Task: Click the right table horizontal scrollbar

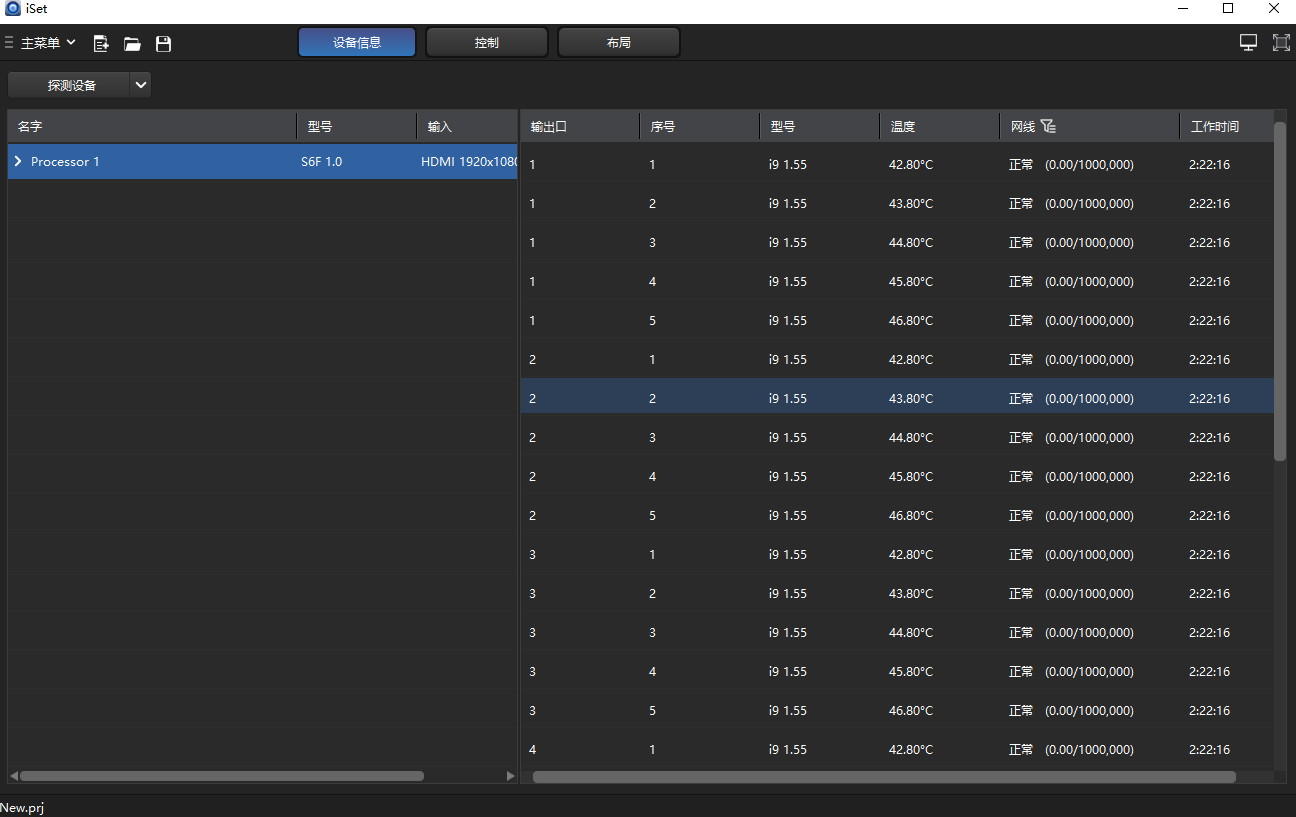Action: (884, 776)
